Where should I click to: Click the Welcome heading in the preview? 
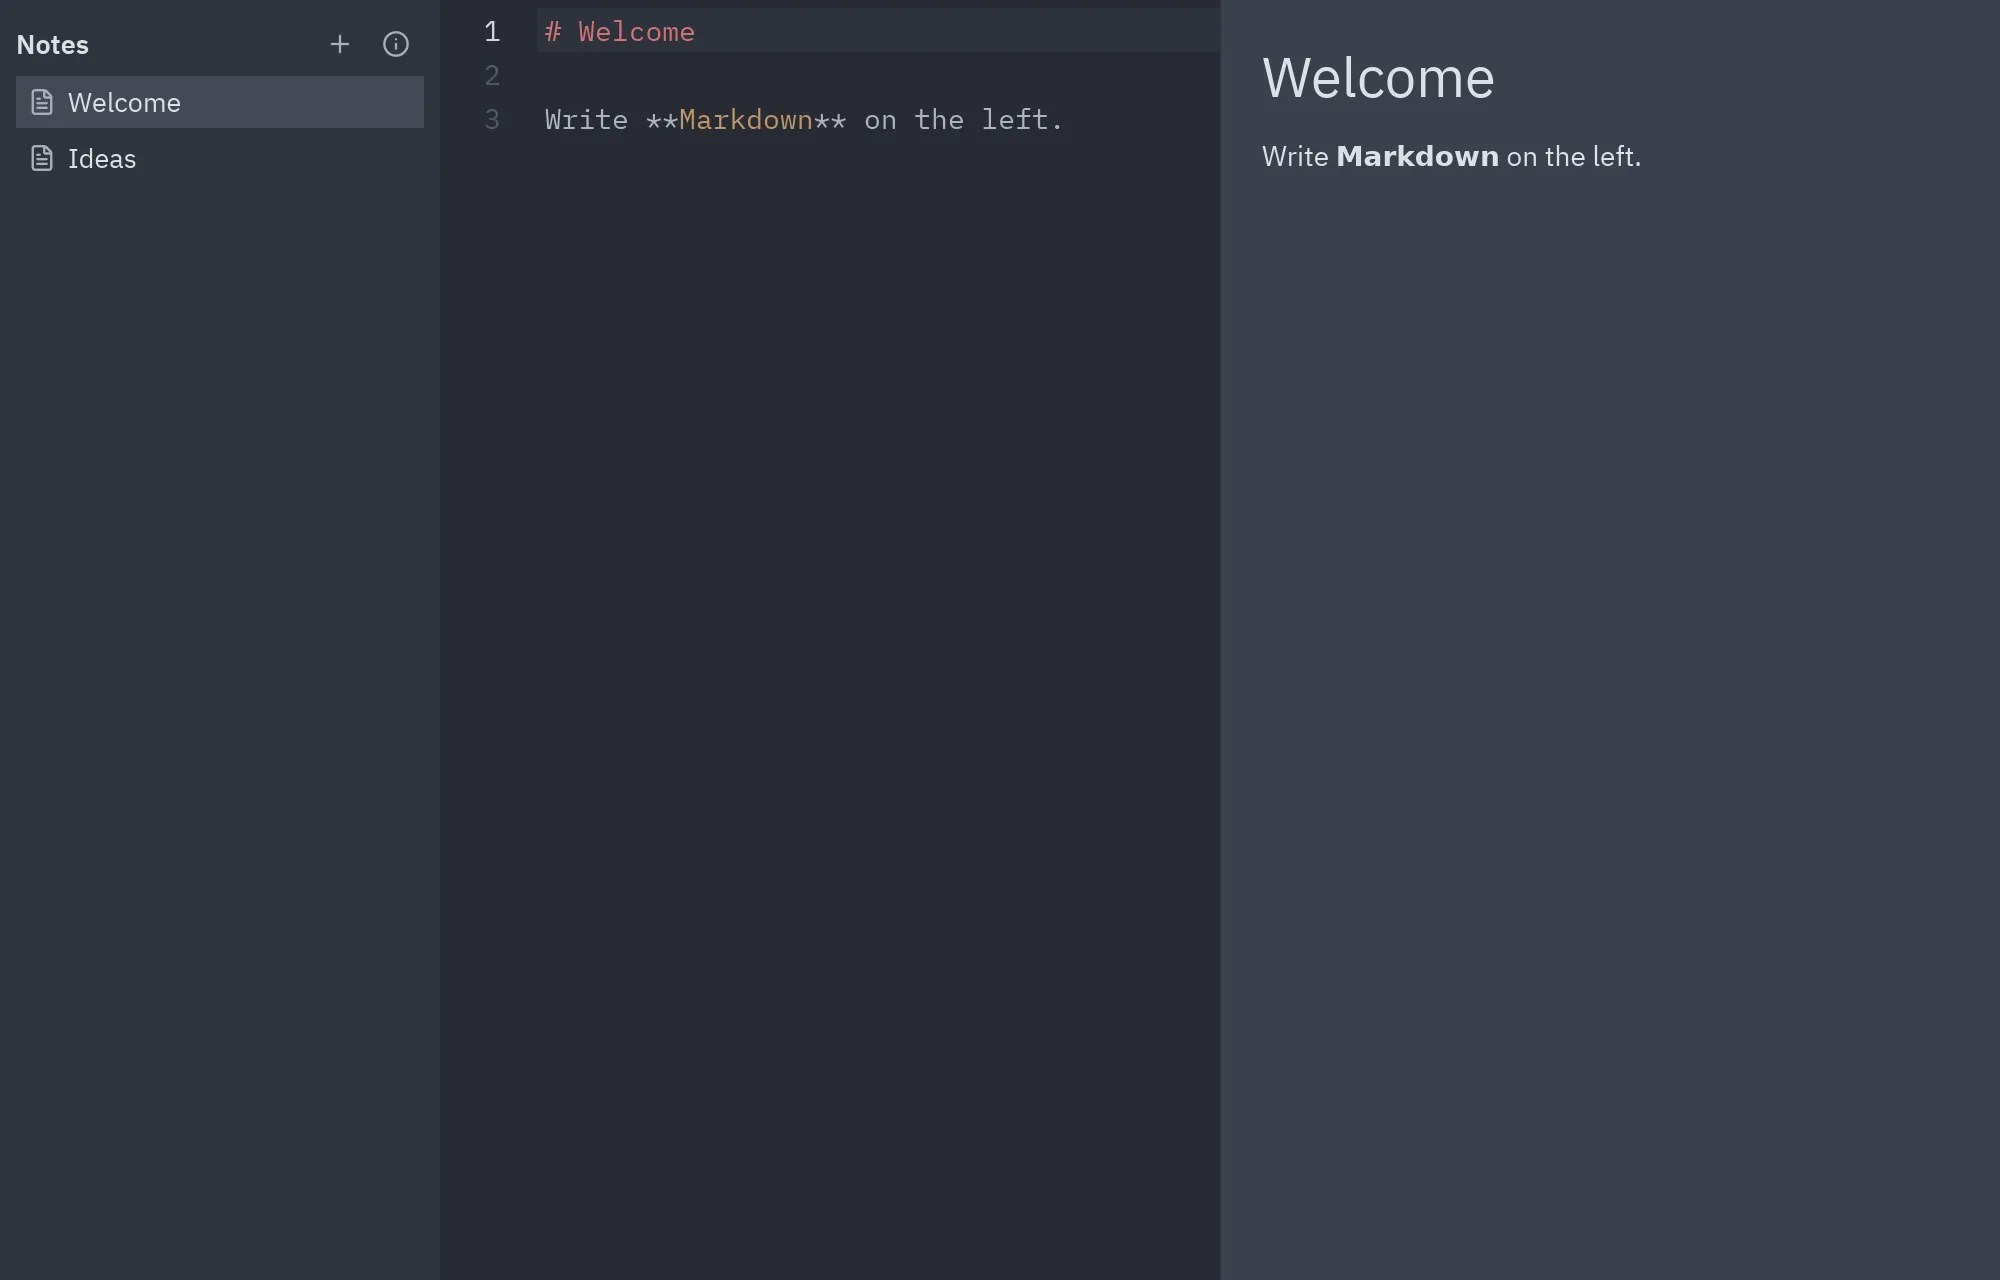(x=1378, y=78)
